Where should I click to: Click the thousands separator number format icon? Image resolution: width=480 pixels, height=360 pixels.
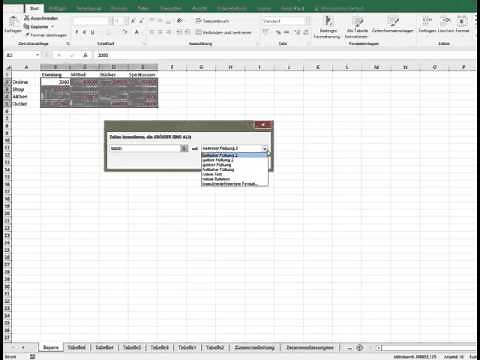coord(287,32)
